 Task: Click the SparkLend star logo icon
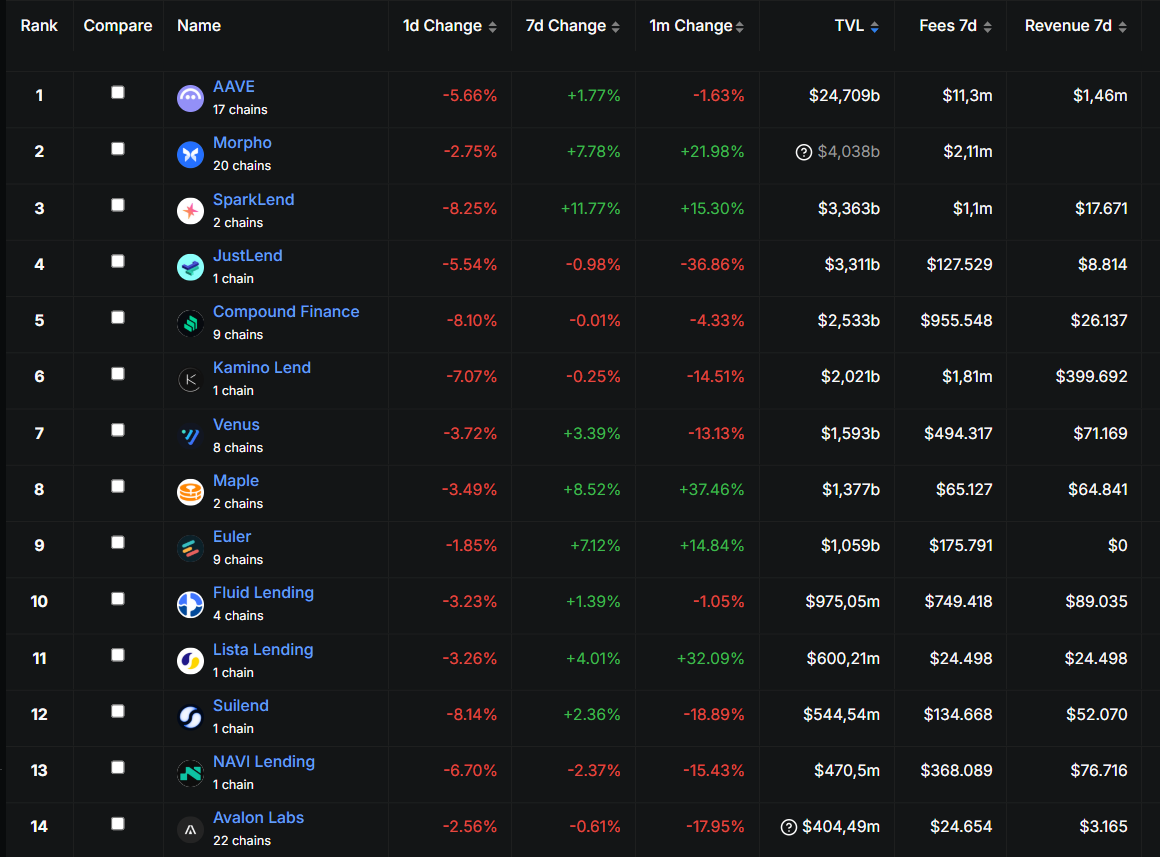coord(190,211)
